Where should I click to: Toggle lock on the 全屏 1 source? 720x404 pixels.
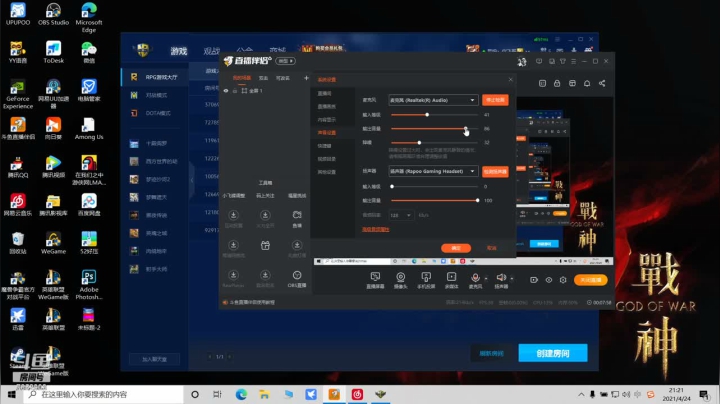coord(235,91)
